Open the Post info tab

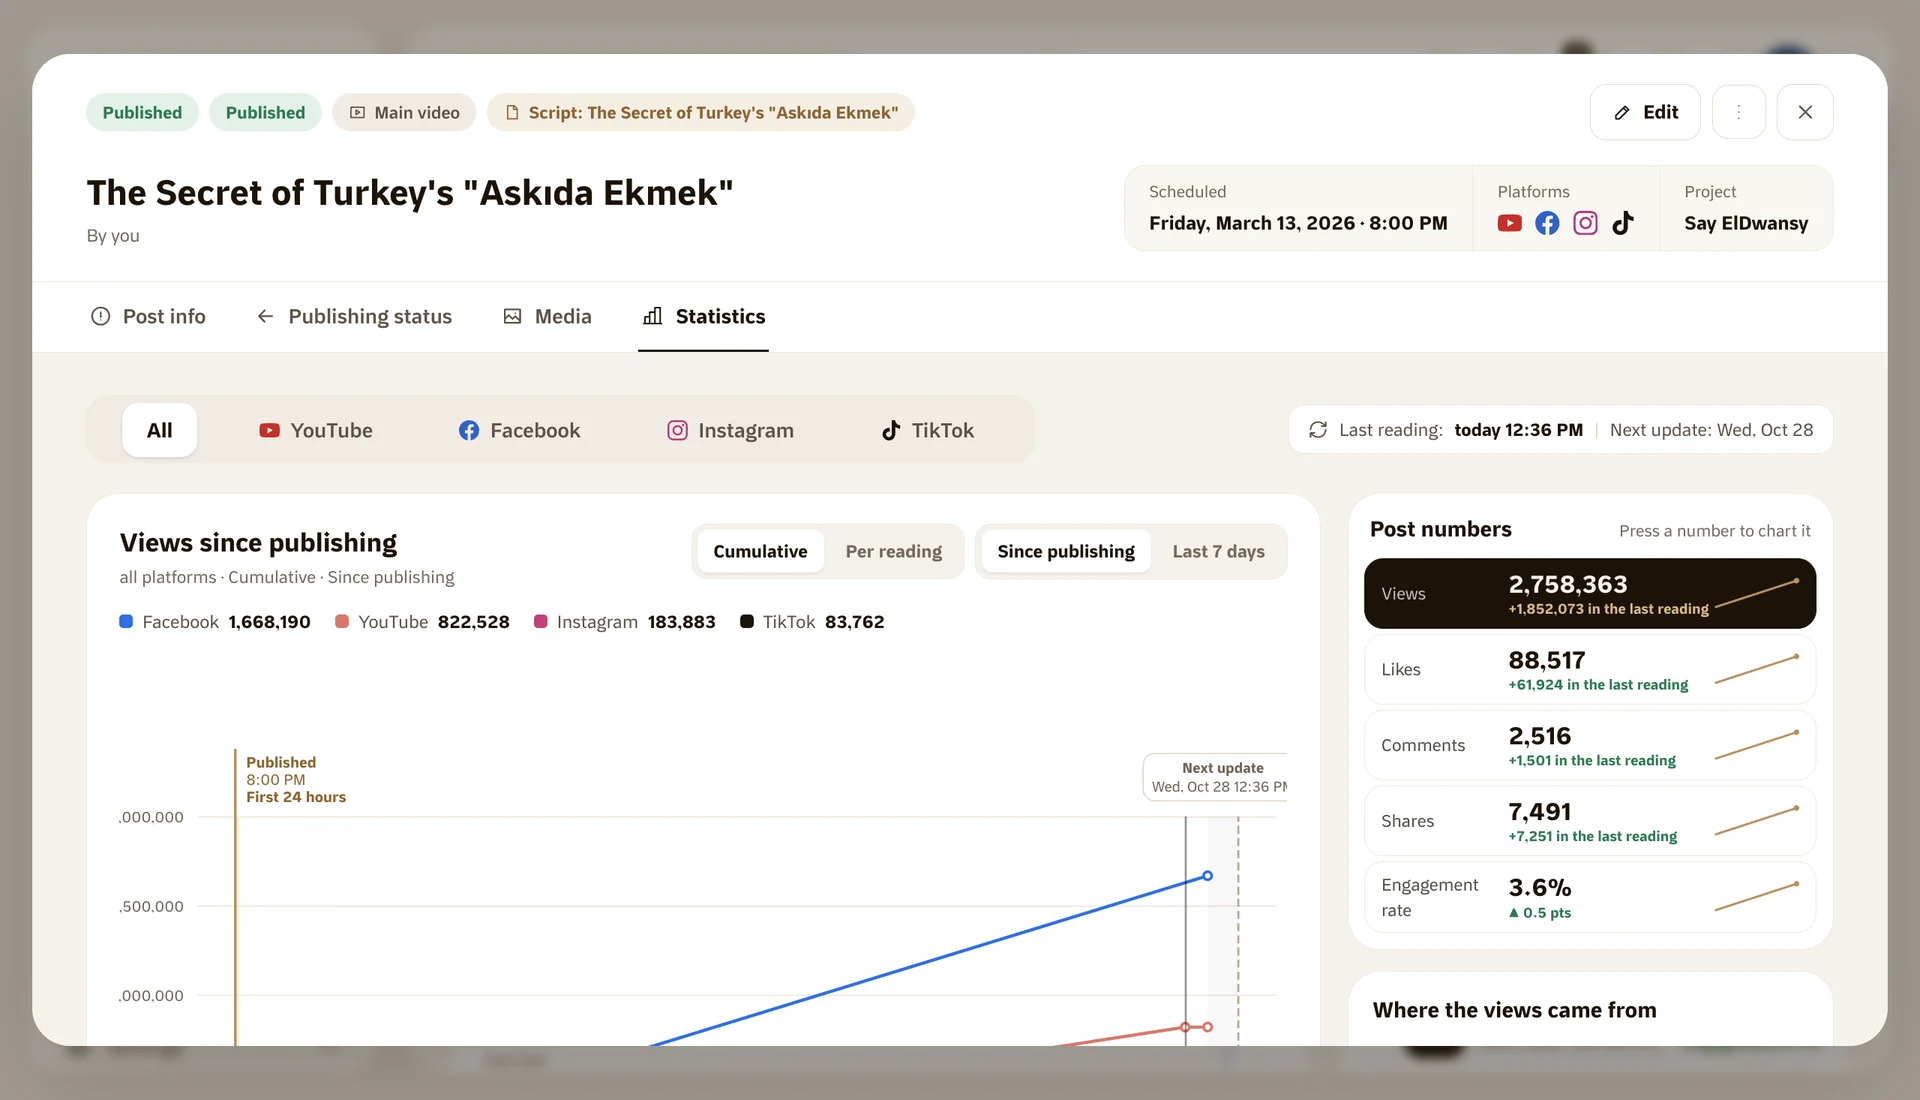148,316
